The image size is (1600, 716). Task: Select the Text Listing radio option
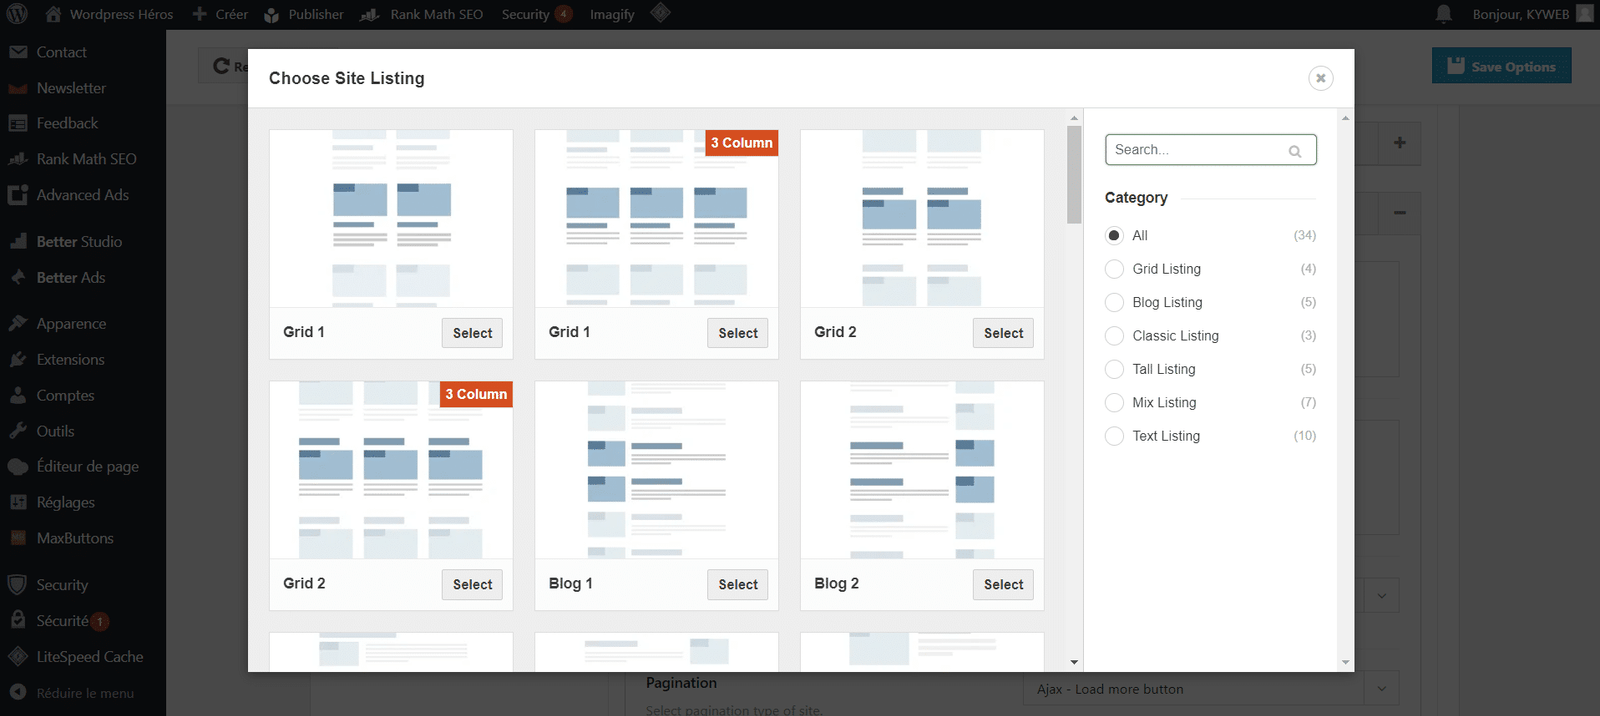[1114, 436]
